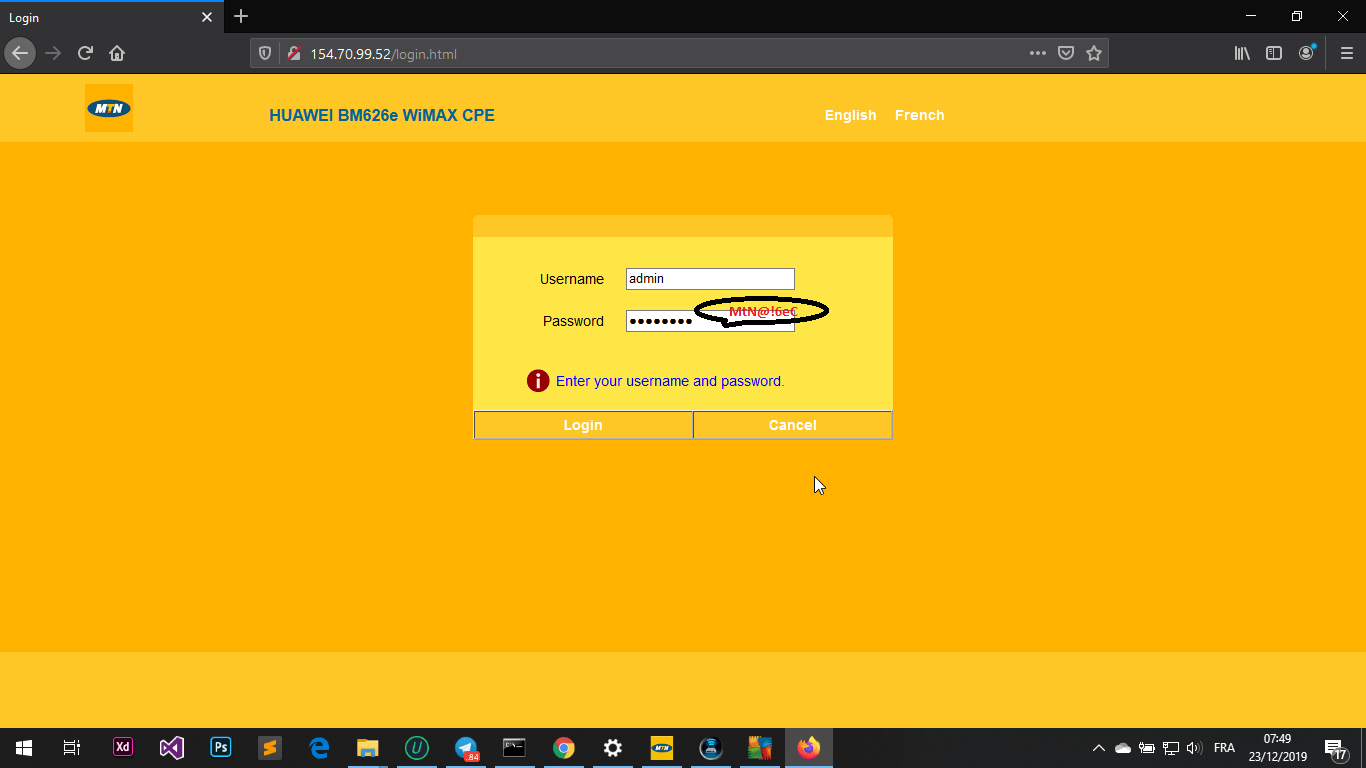
Task: Open OneDrive tray icon
Action: coord(1123,748)
